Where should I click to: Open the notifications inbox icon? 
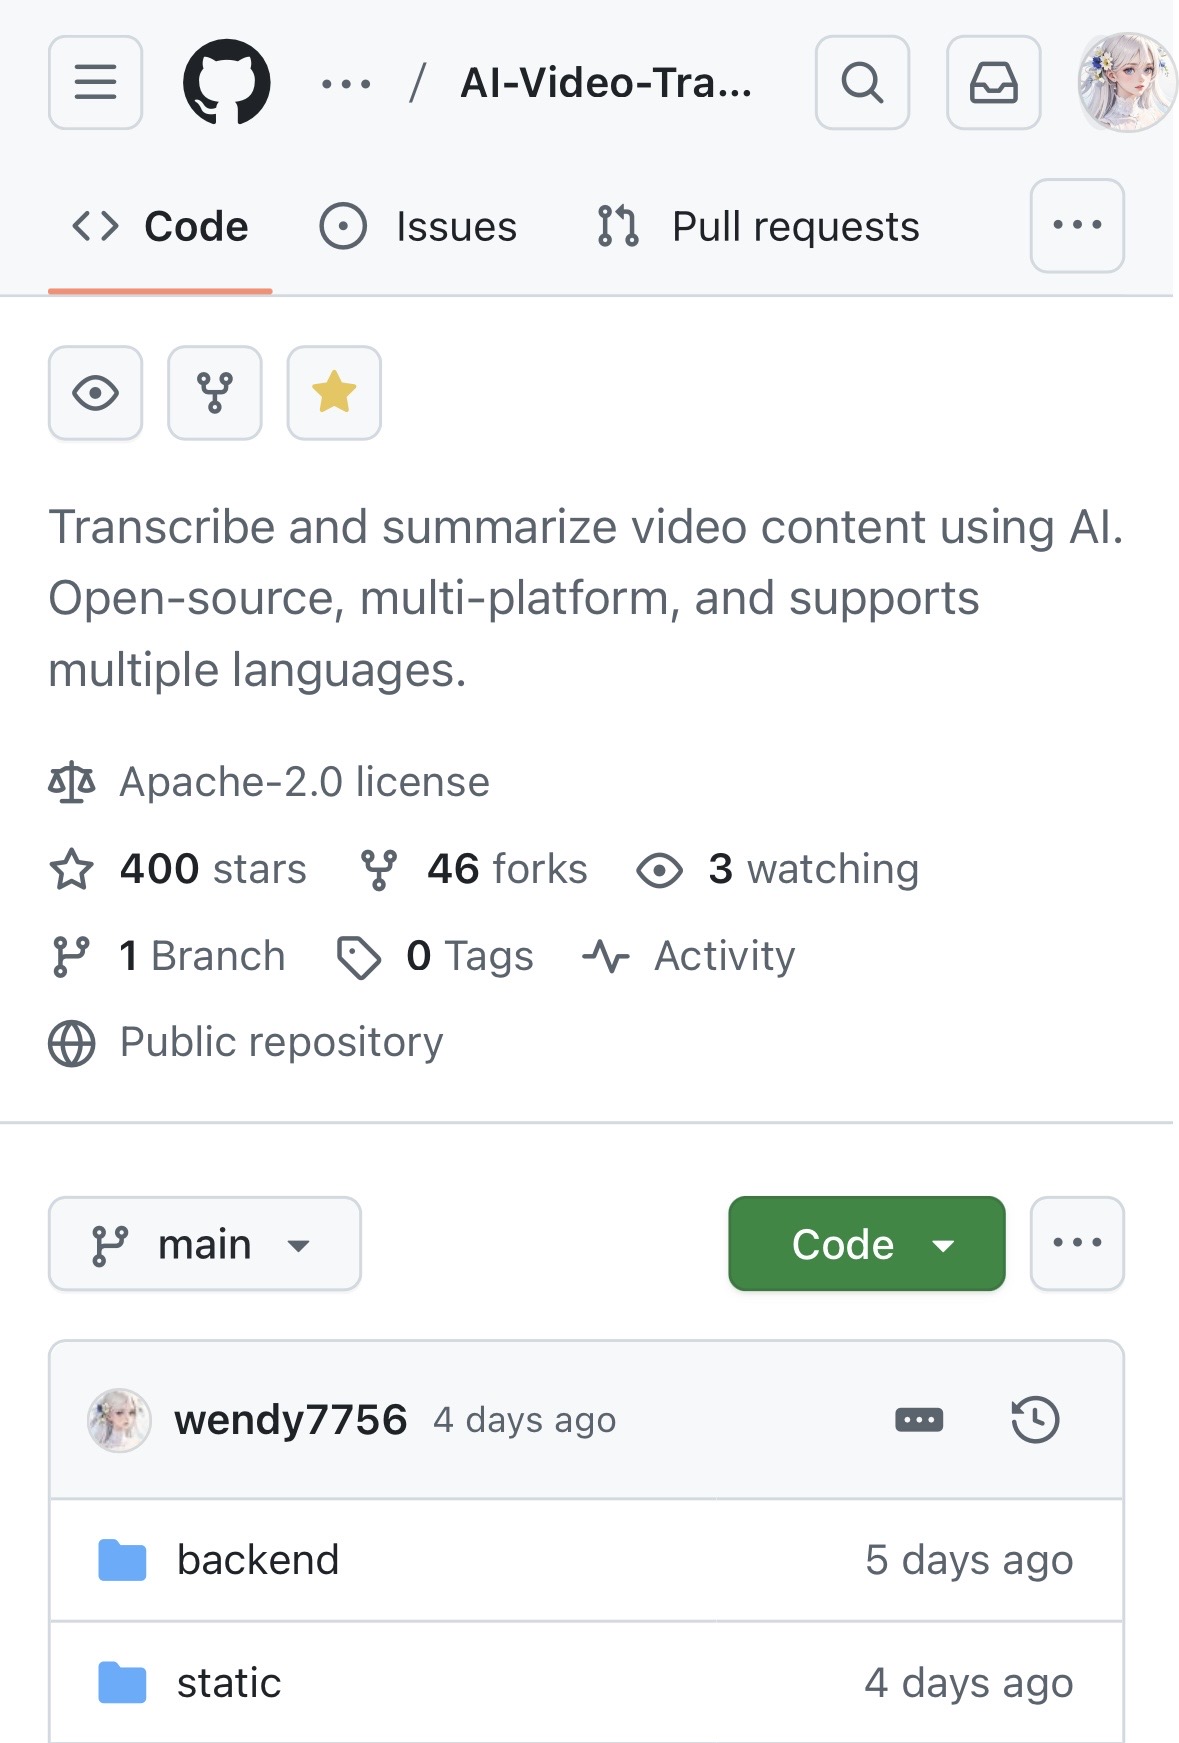993,83
